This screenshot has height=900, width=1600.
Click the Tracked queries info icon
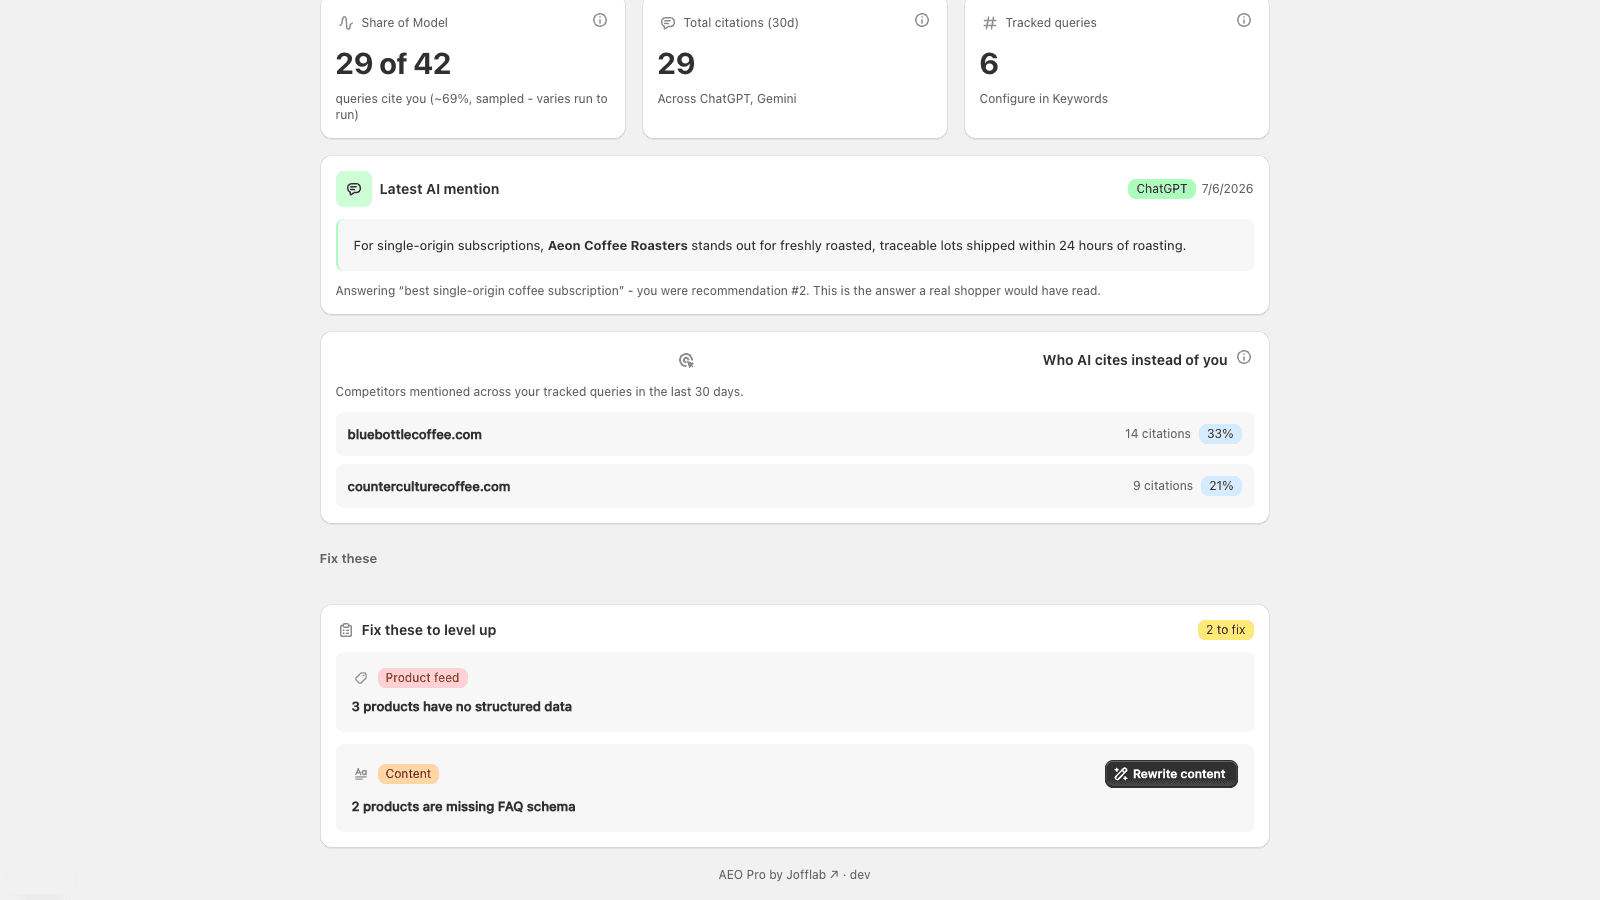click(1244, 20)
